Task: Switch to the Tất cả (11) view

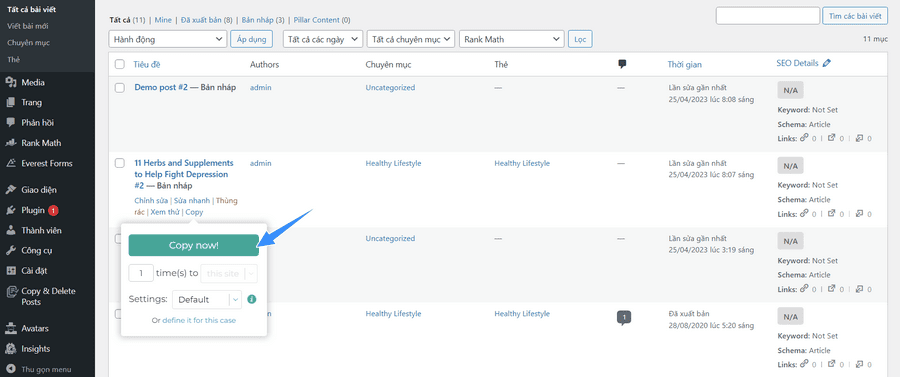Action: tap(128, 20)
